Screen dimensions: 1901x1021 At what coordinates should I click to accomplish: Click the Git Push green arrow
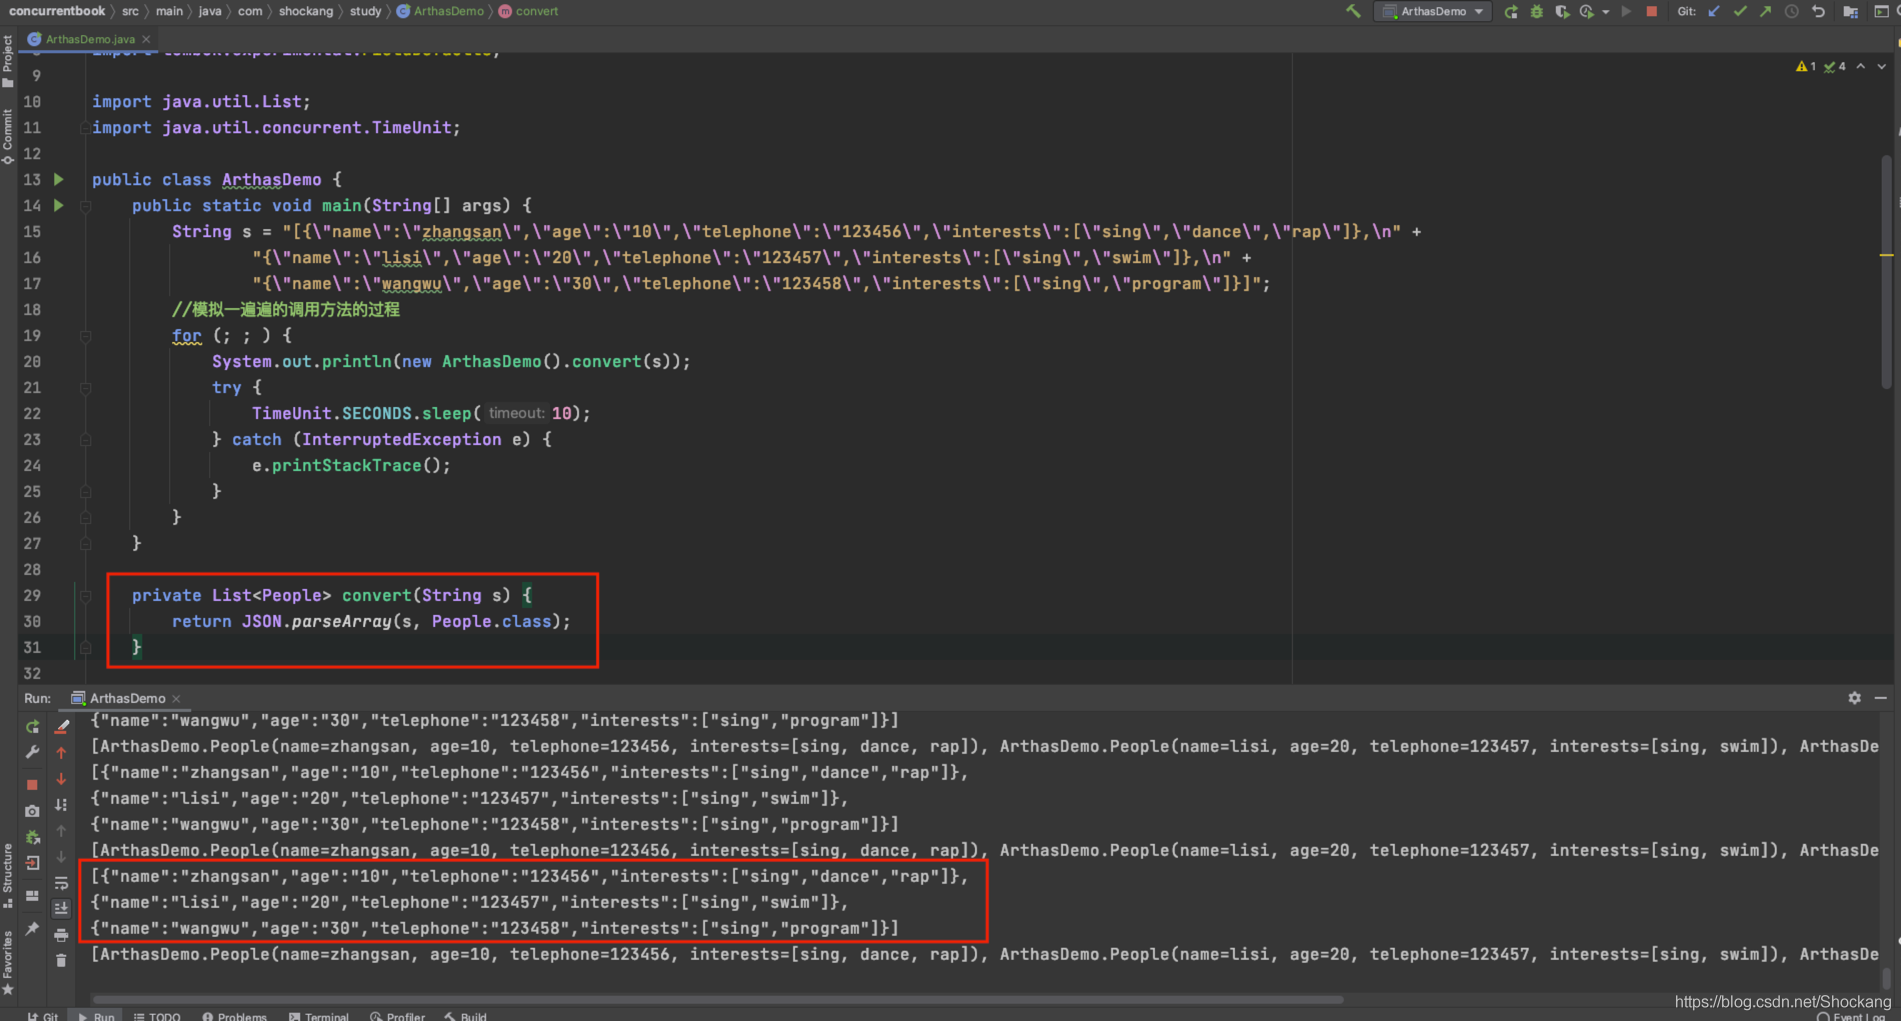click(x=1766, y=11)
